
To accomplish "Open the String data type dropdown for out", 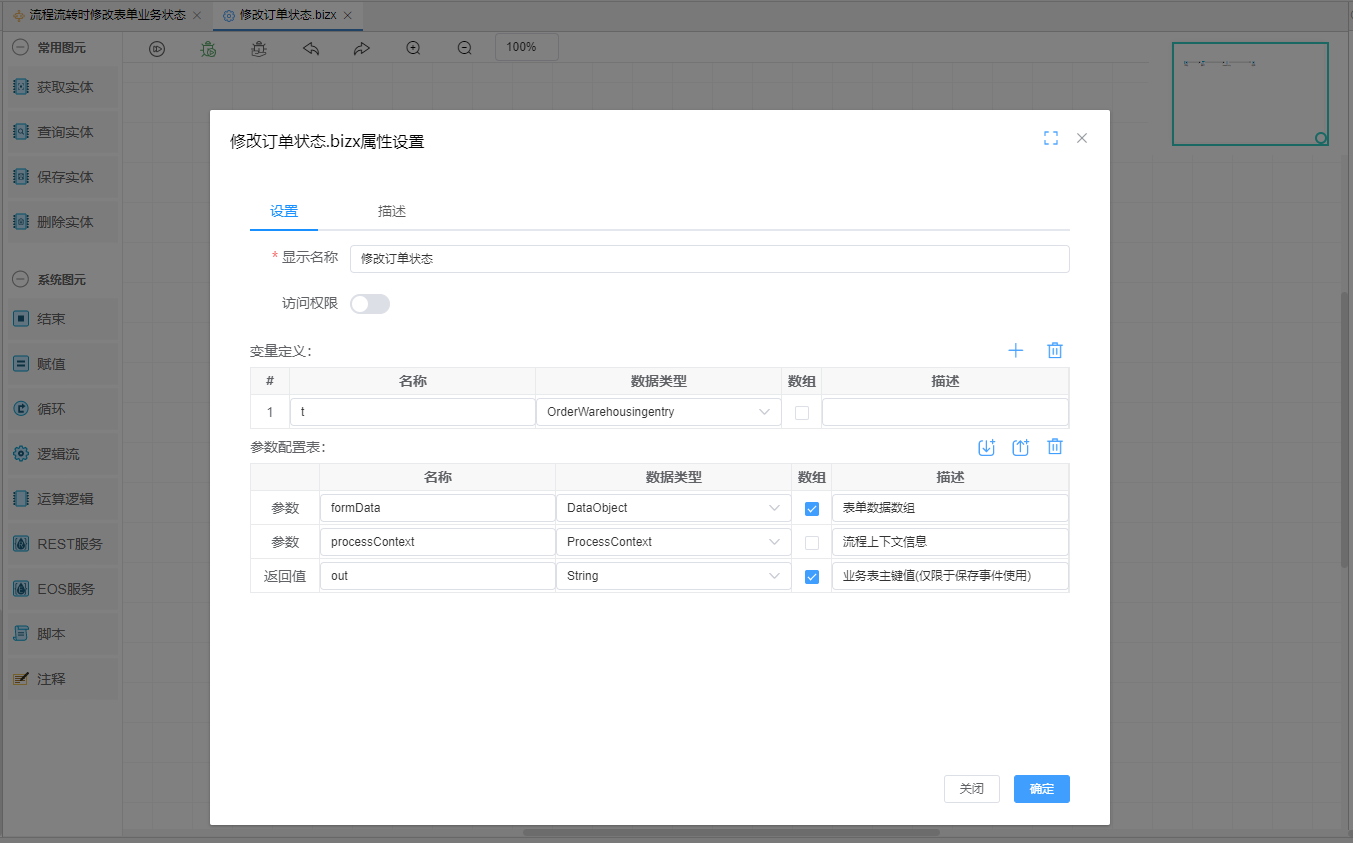I will [x=672, y=576].
